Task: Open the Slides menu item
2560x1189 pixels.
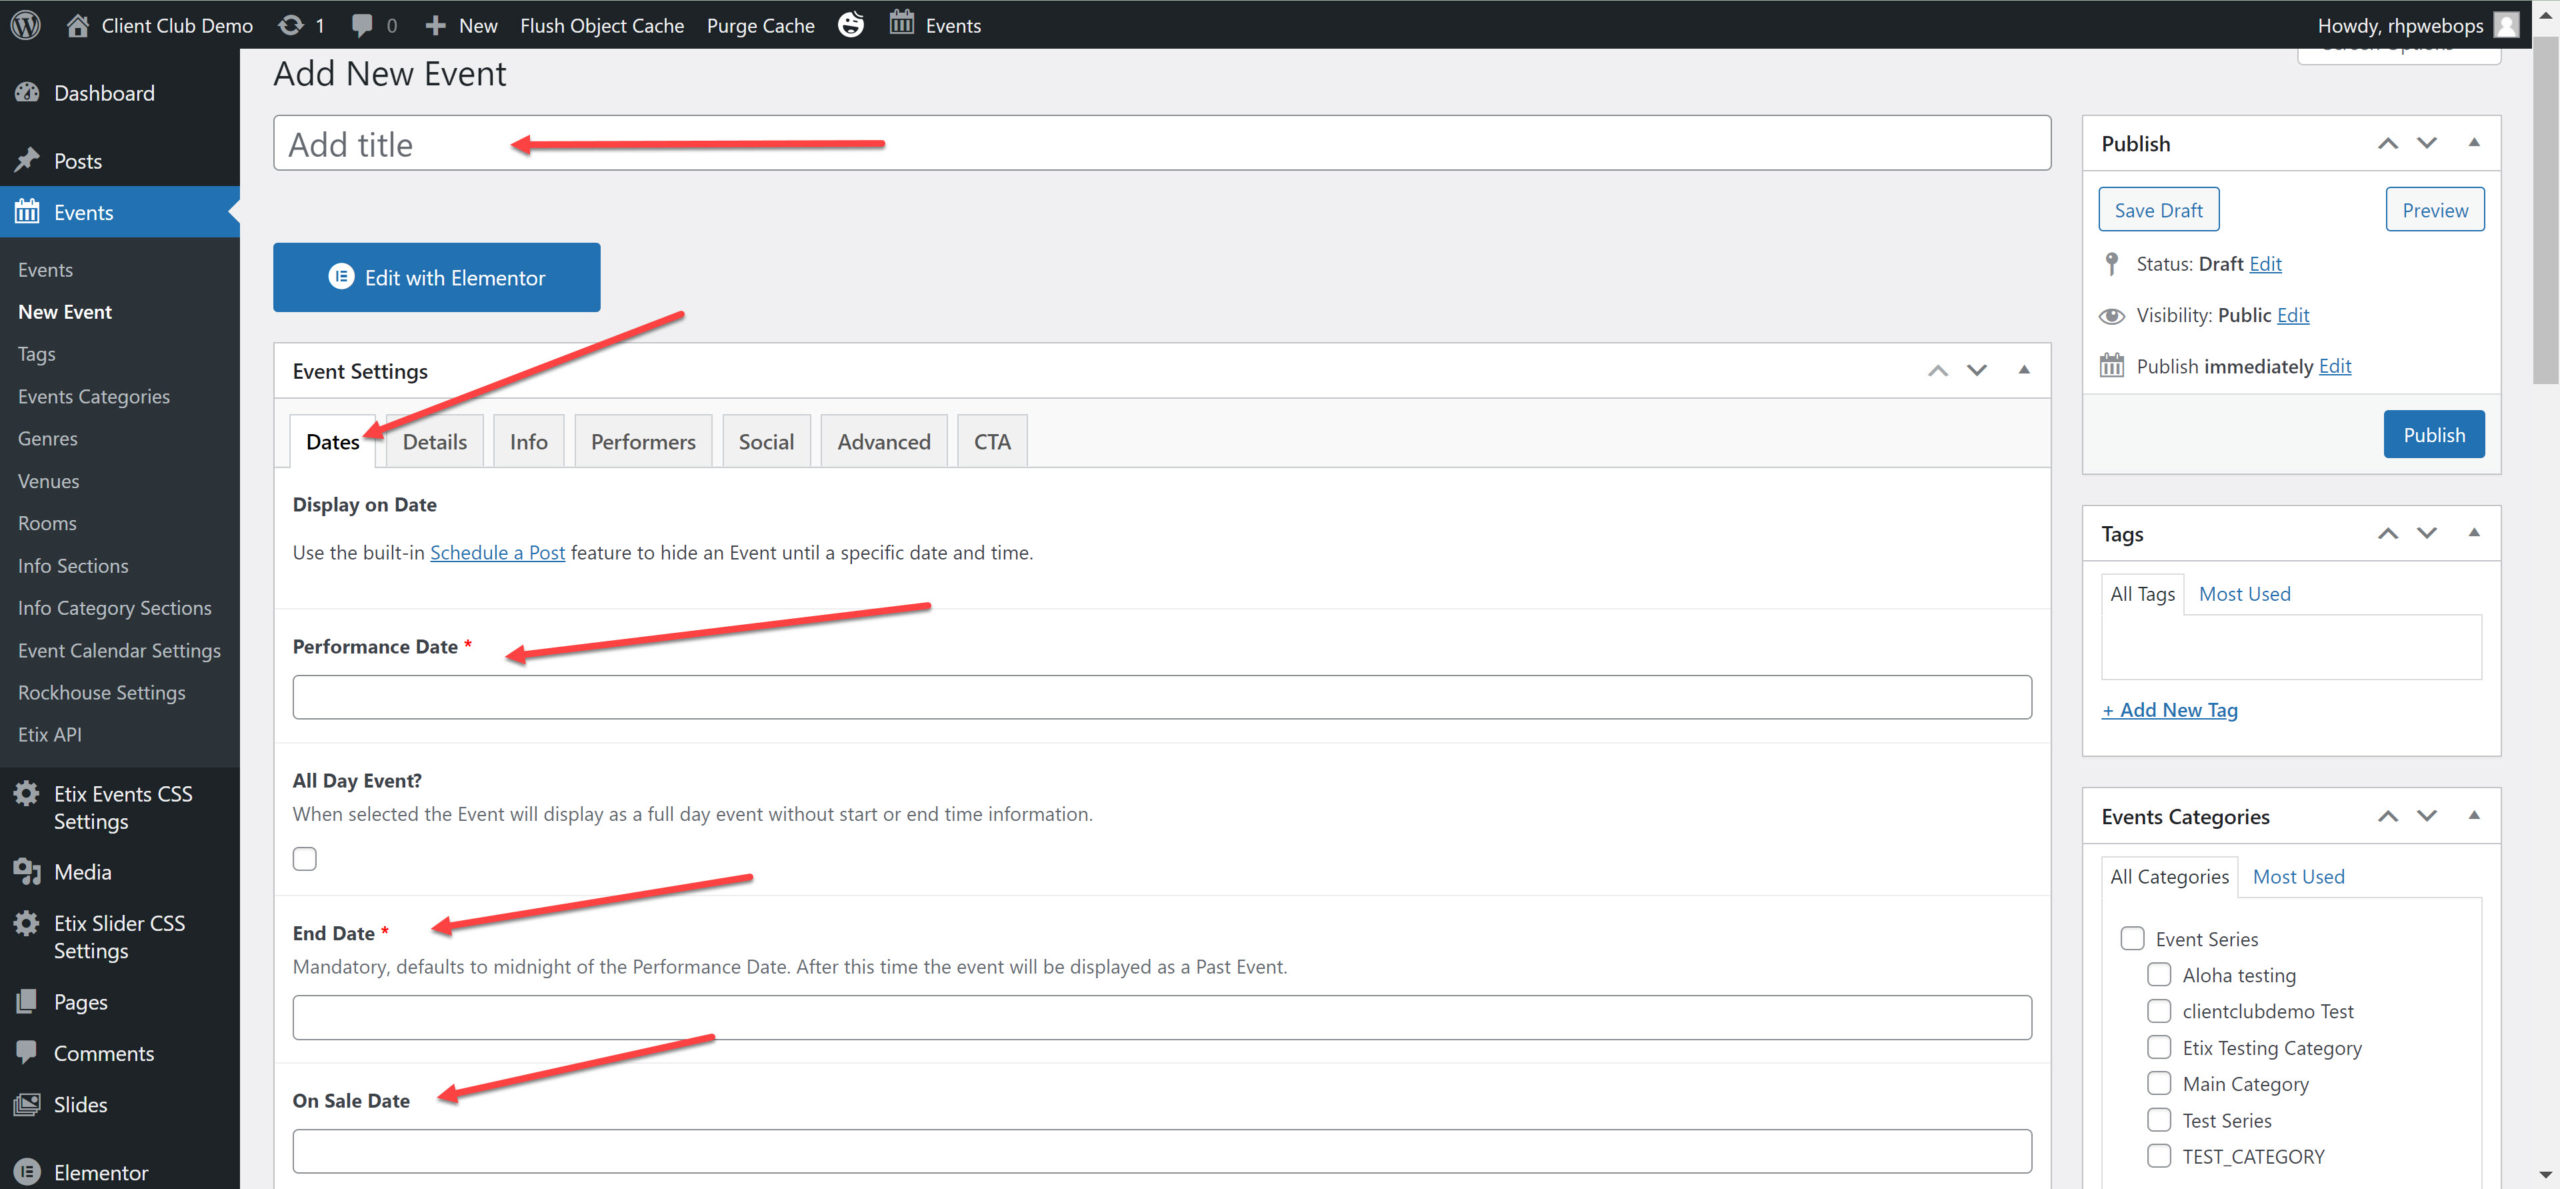Action: [x=80, y=1104]
